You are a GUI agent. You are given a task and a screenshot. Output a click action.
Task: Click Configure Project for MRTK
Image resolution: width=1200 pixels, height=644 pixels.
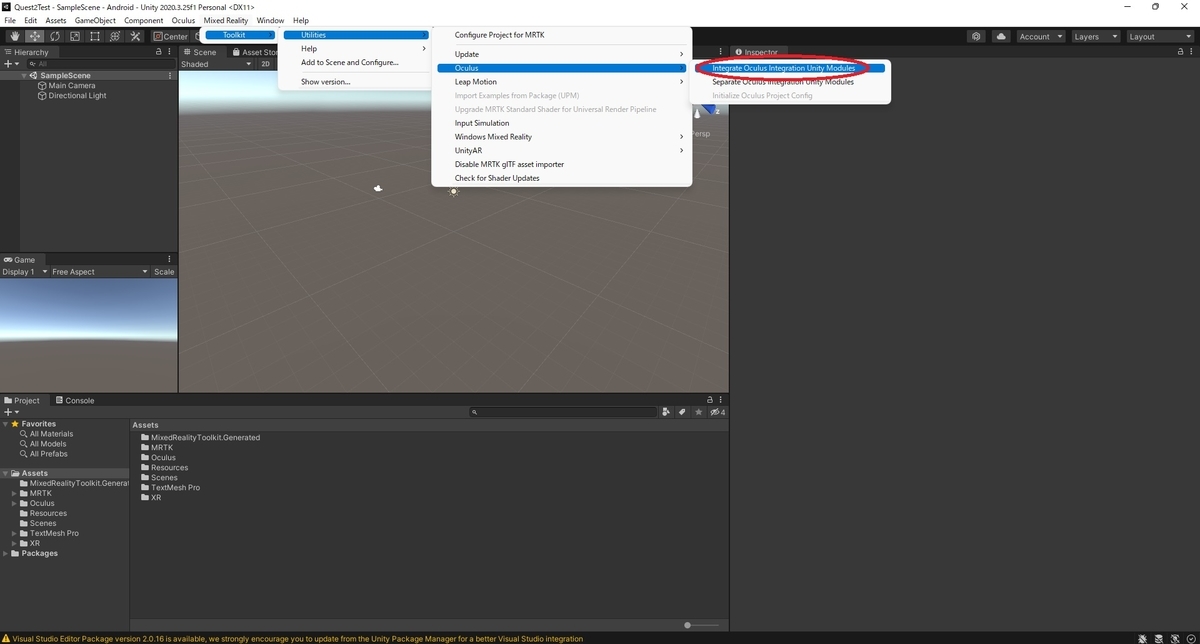coord(562,35)
